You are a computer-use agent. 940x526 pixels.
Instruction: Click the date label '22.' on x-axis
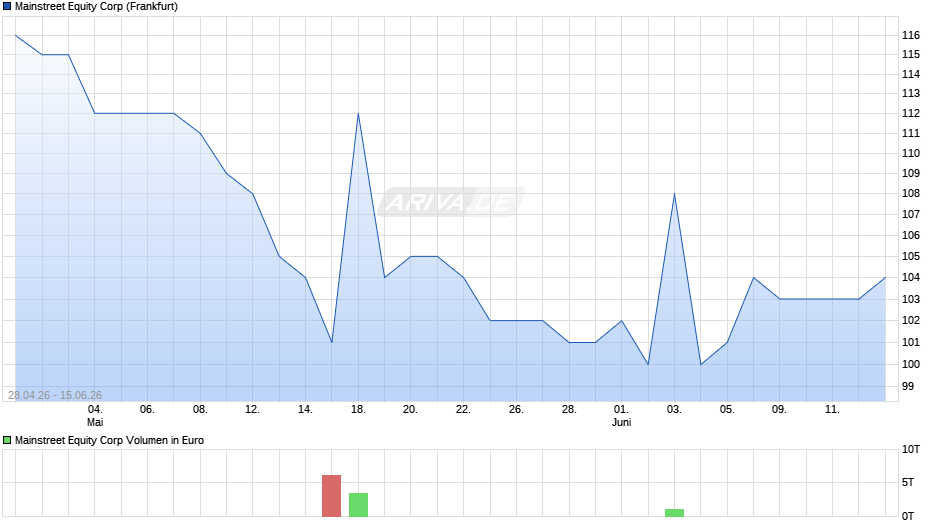(x=463, y=410)
